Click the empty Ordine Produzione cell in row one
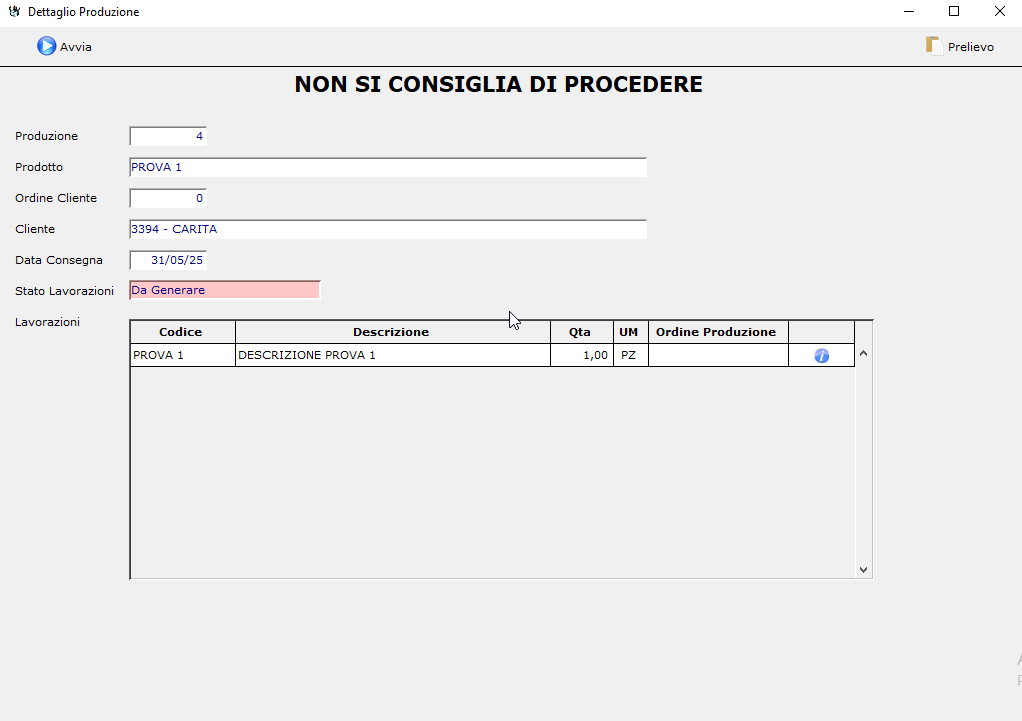This screenshot has height=721, width=1022. point(717,355)
